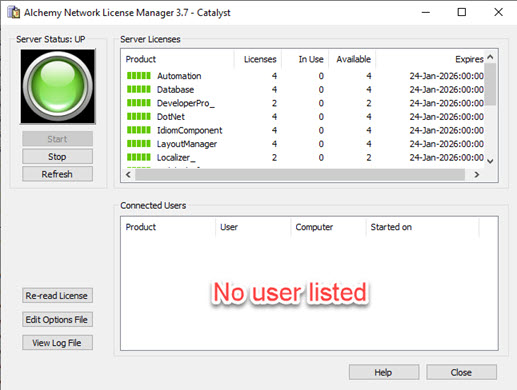Click the greyed-out Start button
This screenshot has width=517, height=390.
click(x=57, y=139)
